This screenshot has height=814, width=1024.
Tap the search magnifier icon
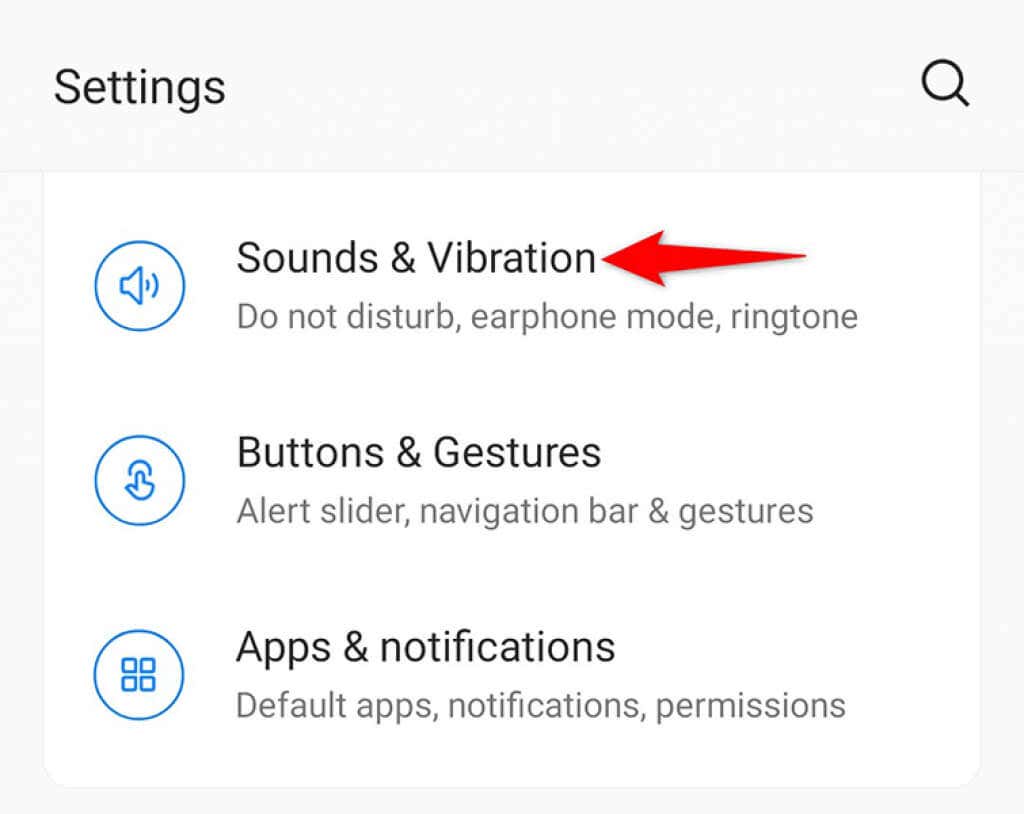(x=945, y=84)
